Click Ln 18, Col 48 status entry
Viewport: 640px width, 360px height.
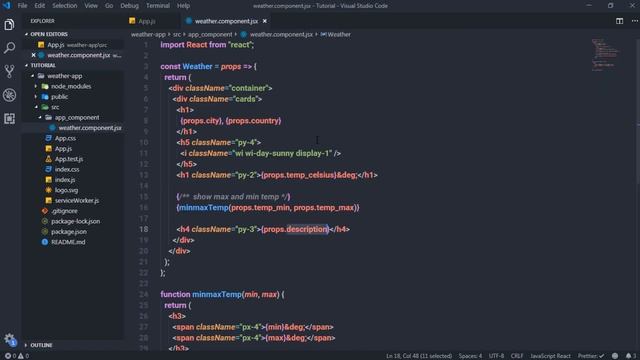pos(419,356)
